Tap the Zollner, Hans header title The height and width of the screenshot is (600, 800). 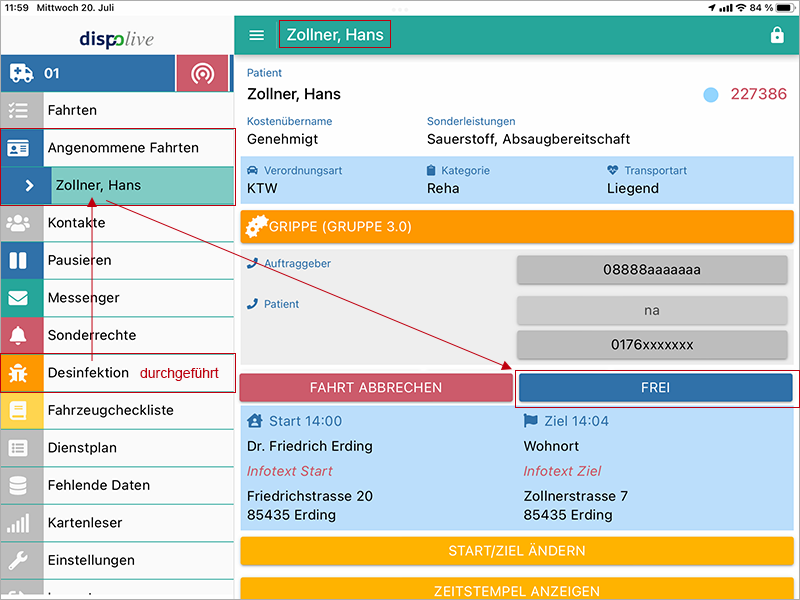[335, 35]
